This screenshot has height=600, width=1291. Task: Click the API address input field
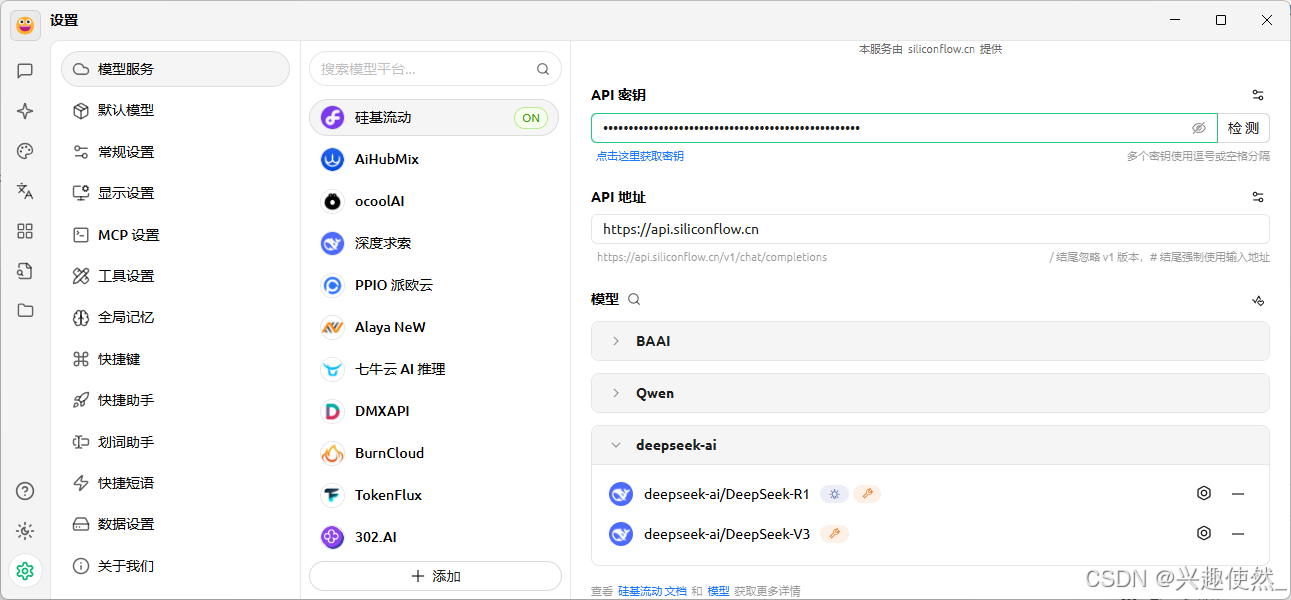[x=930, y=229]
